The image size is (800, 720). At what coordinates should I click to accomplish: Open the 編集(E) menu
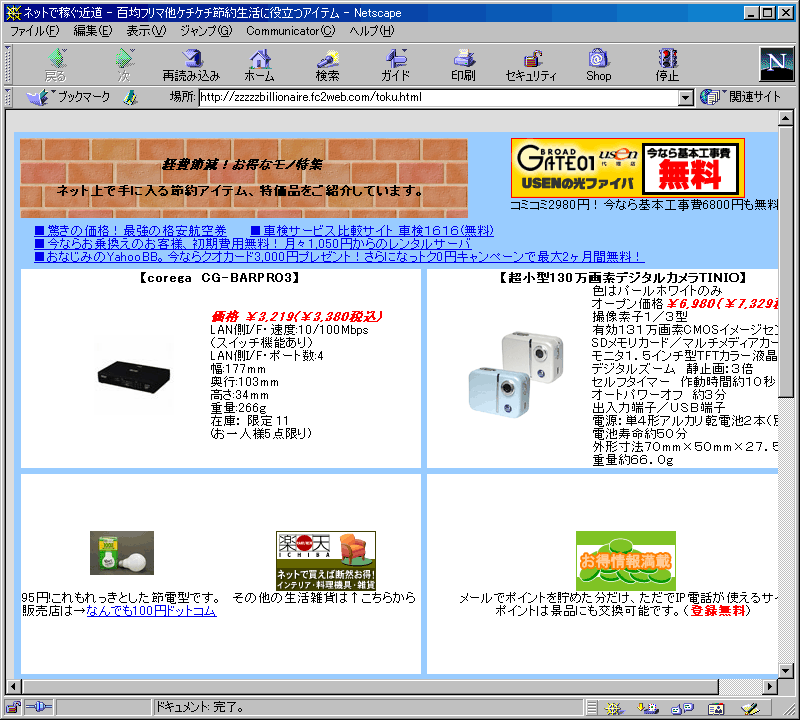tap(93, 31)
